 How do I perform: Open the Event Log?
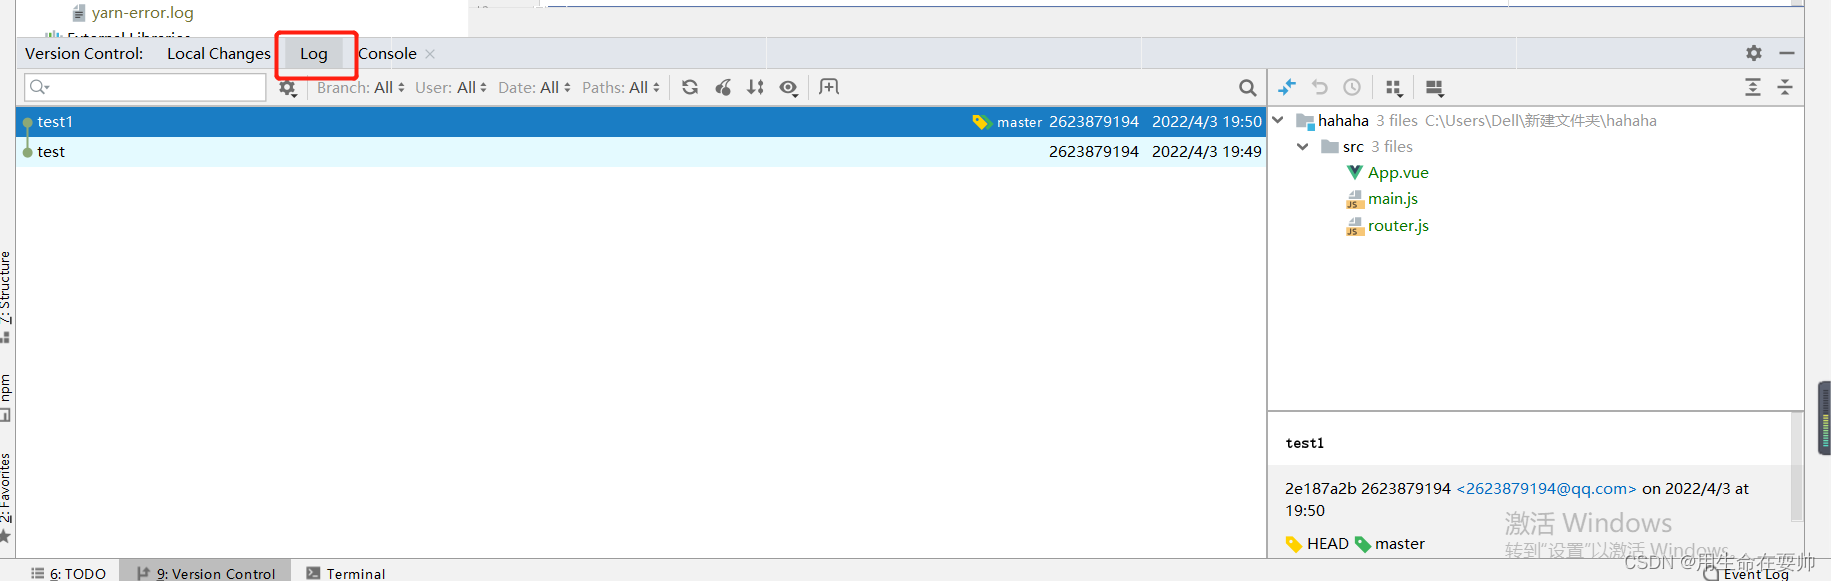pyautogui.click(x=1747, y=574)
